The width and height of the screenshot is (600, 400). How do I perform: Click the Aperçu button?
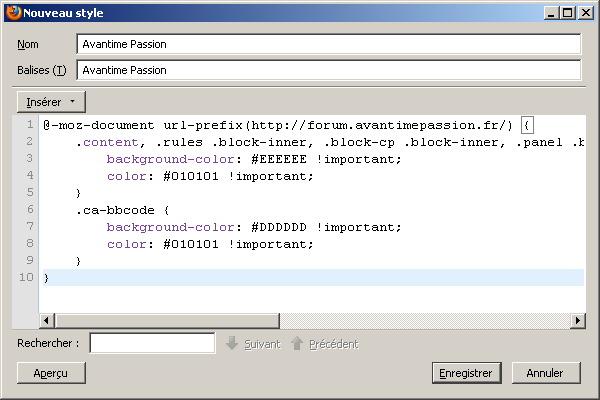click(x=51, y=373)
